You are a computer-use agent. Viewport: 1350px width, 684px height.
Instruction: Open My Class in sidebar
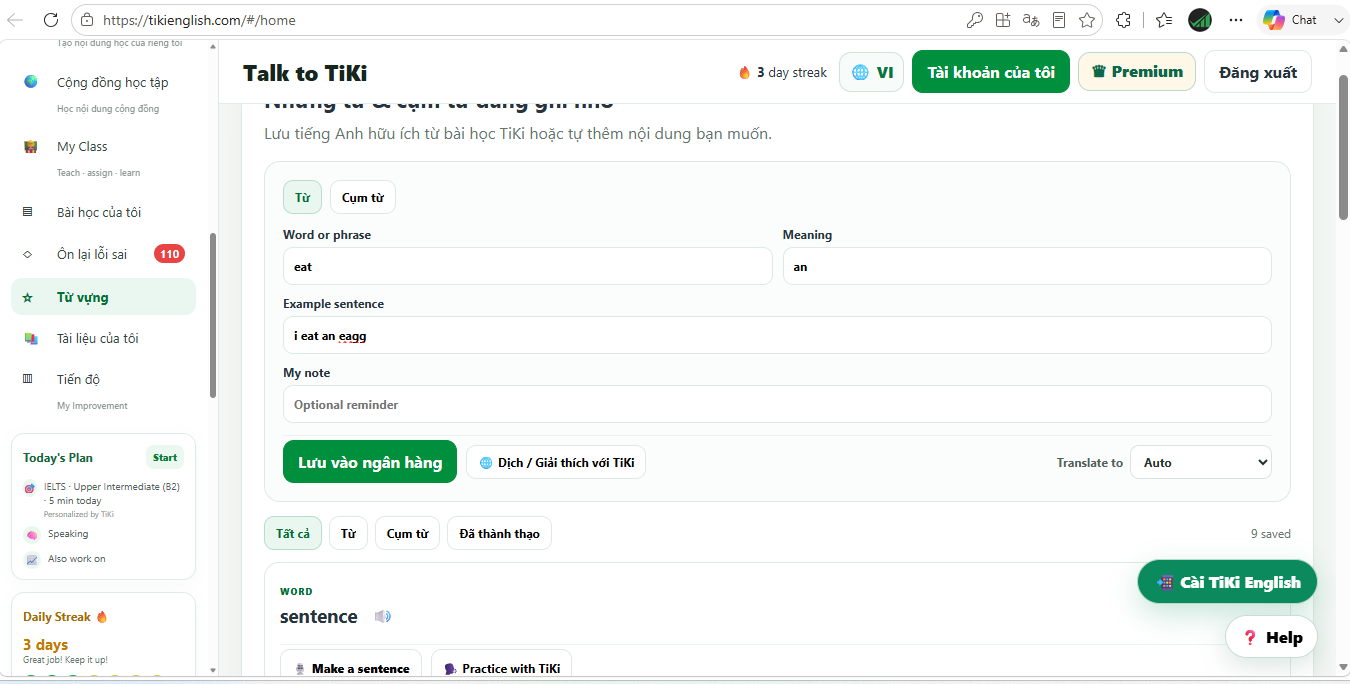tap(82, 146)
